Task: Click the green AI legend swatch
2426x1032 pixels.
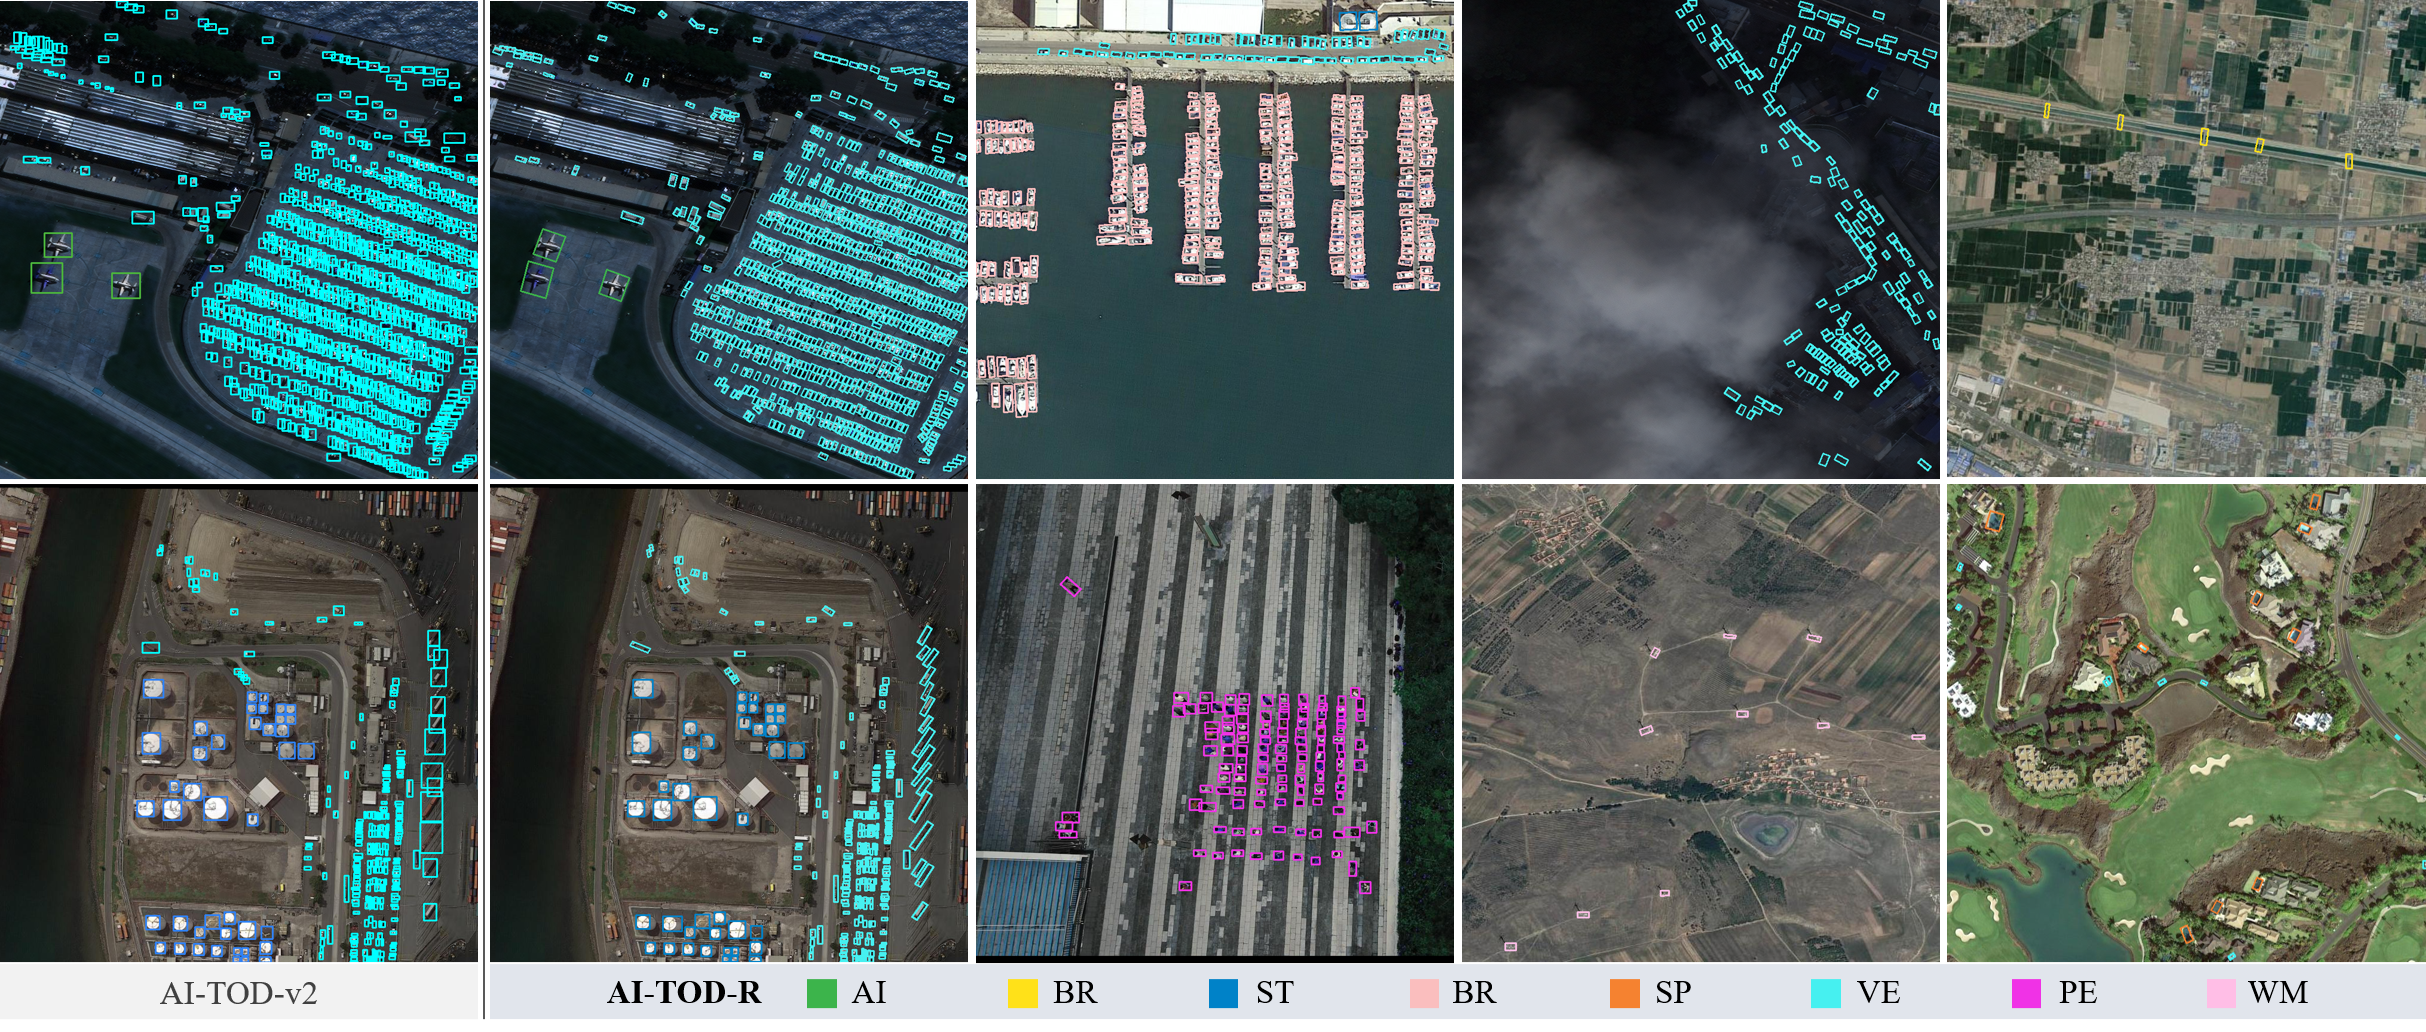Action: [821, 993]
